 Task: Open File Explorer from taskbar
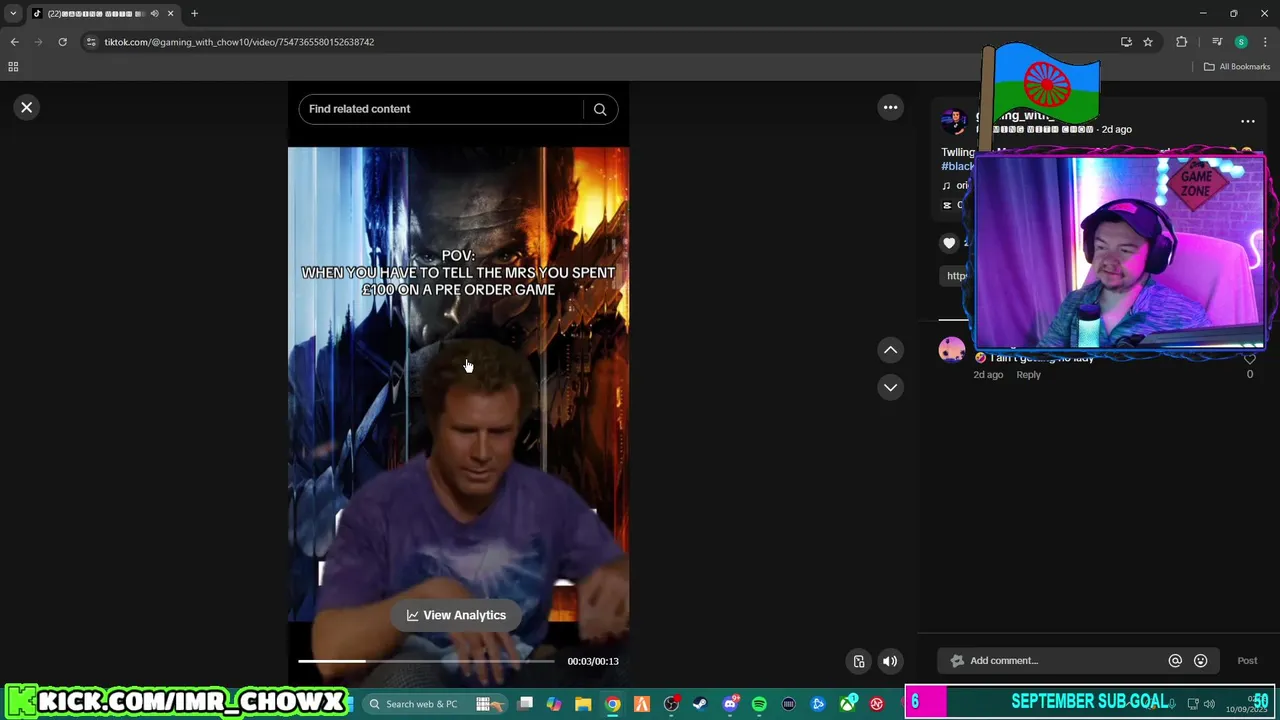(583, 704)
